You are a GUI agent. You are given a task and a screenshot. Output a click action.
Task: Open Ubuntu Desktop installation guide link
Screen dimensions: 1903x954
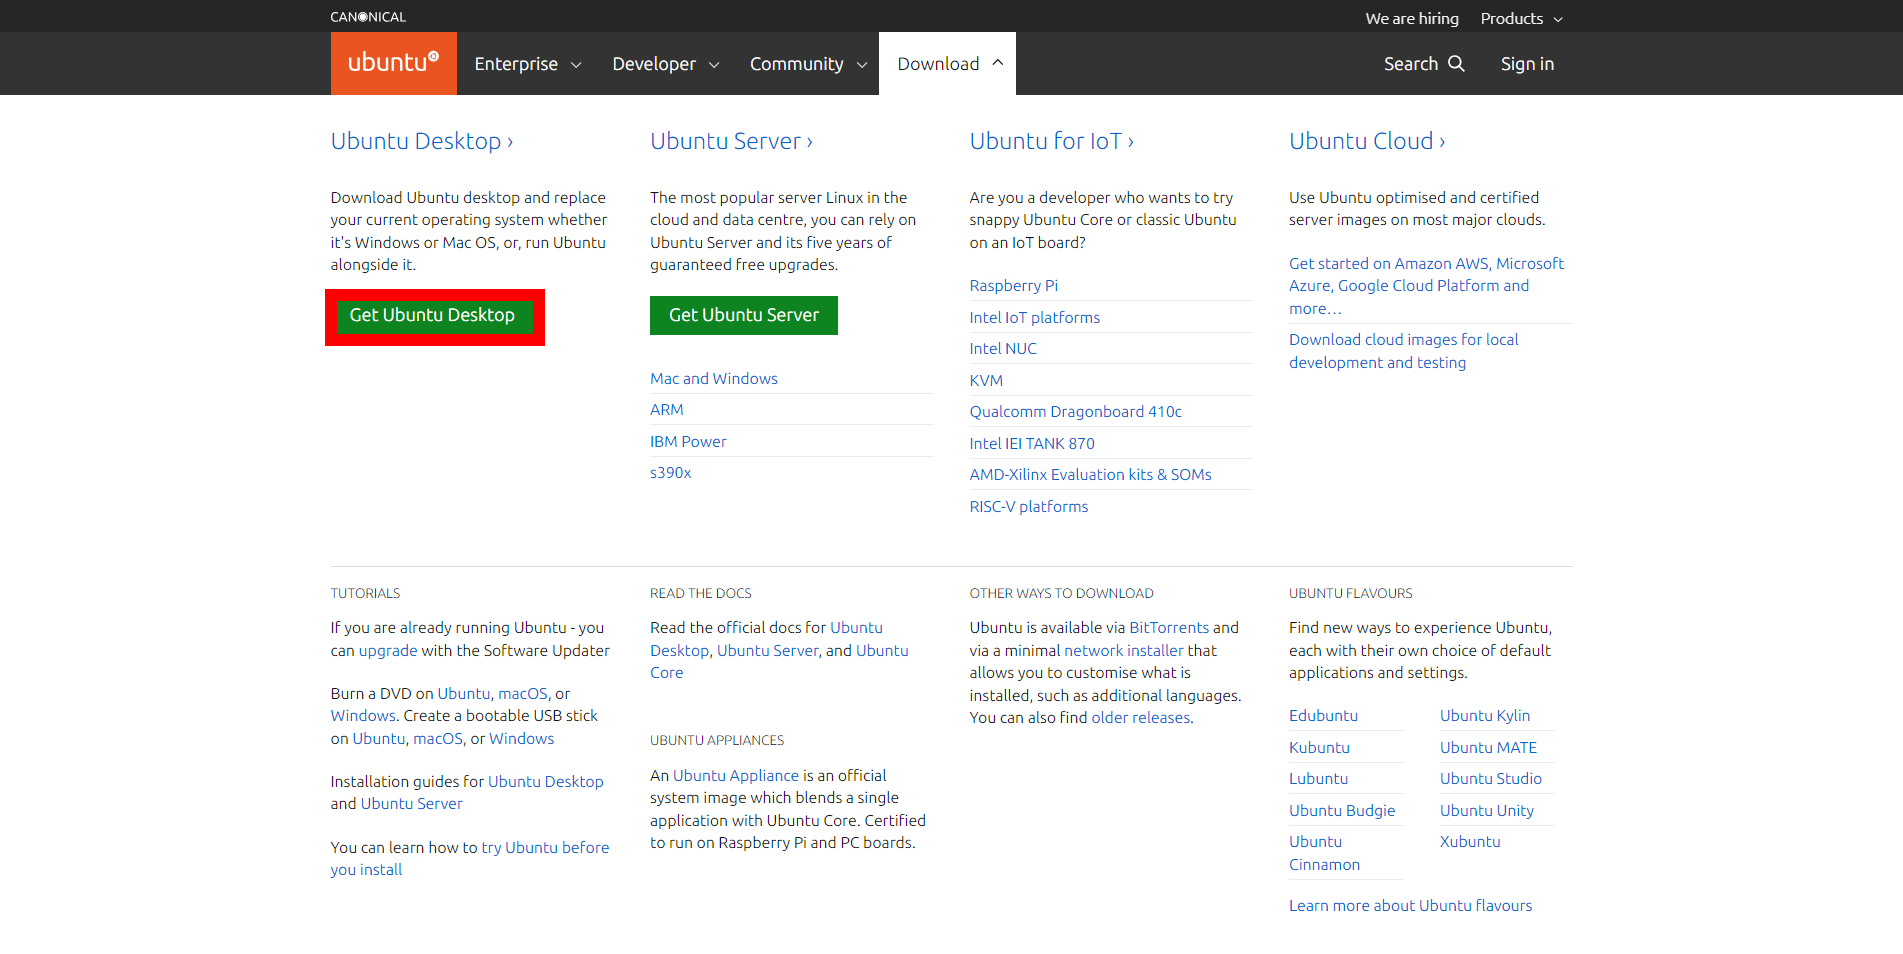coord(546,782)
